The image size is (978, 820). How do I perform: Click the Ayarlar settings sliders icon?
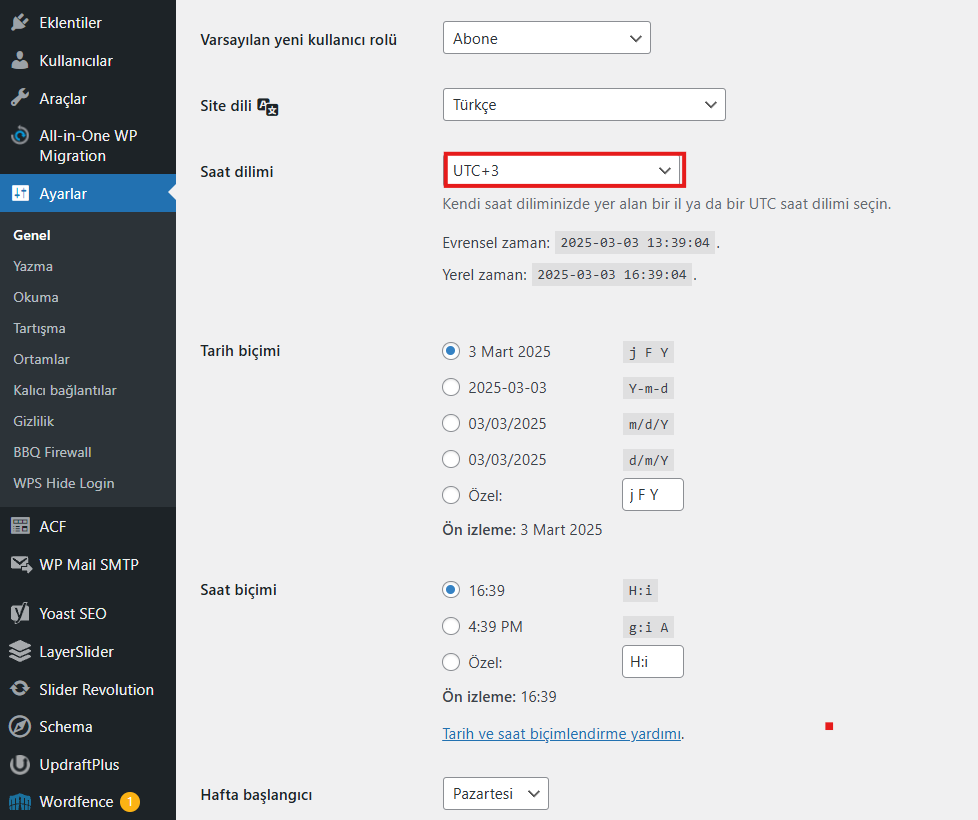[20, 193]
